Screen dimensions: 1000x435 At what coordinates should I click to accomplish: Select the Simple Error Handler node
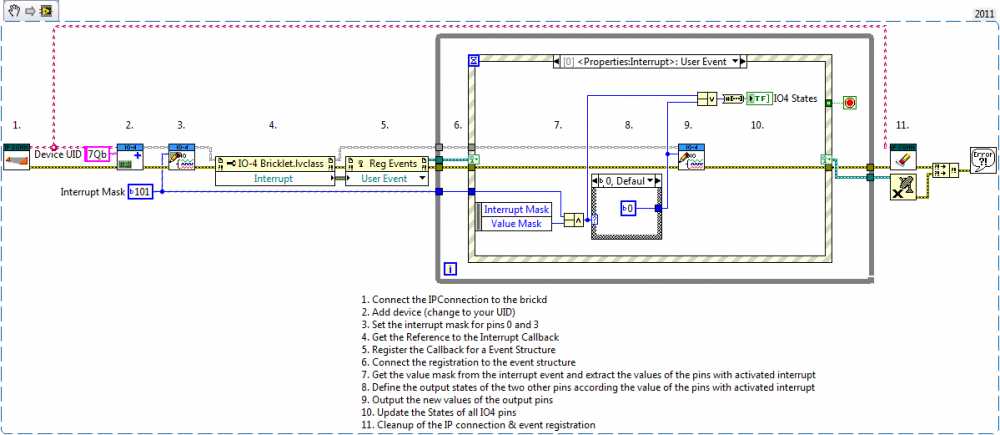point(983,161)
